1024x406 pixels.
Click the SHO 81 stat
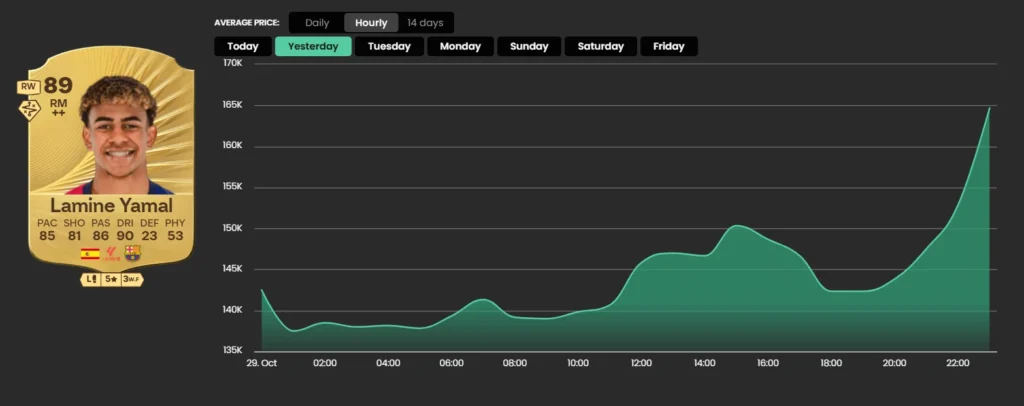pyautogui.click(x=74, y=230)
